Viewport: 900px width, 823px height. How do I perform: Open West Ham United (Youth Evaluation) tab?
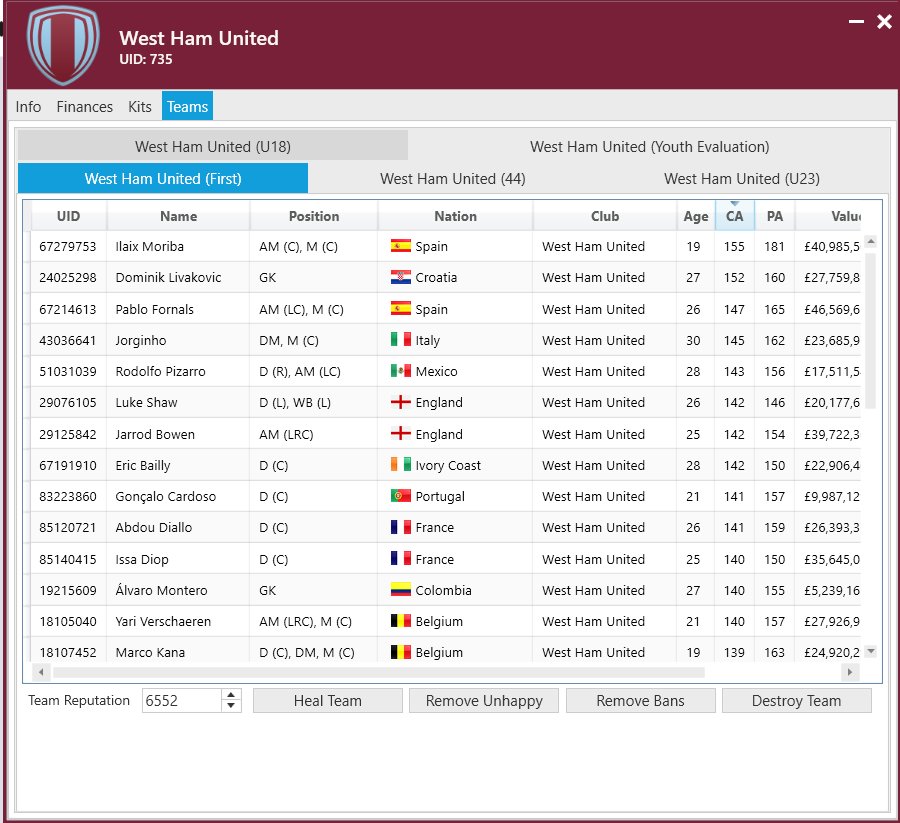click(x=649, y=146)
